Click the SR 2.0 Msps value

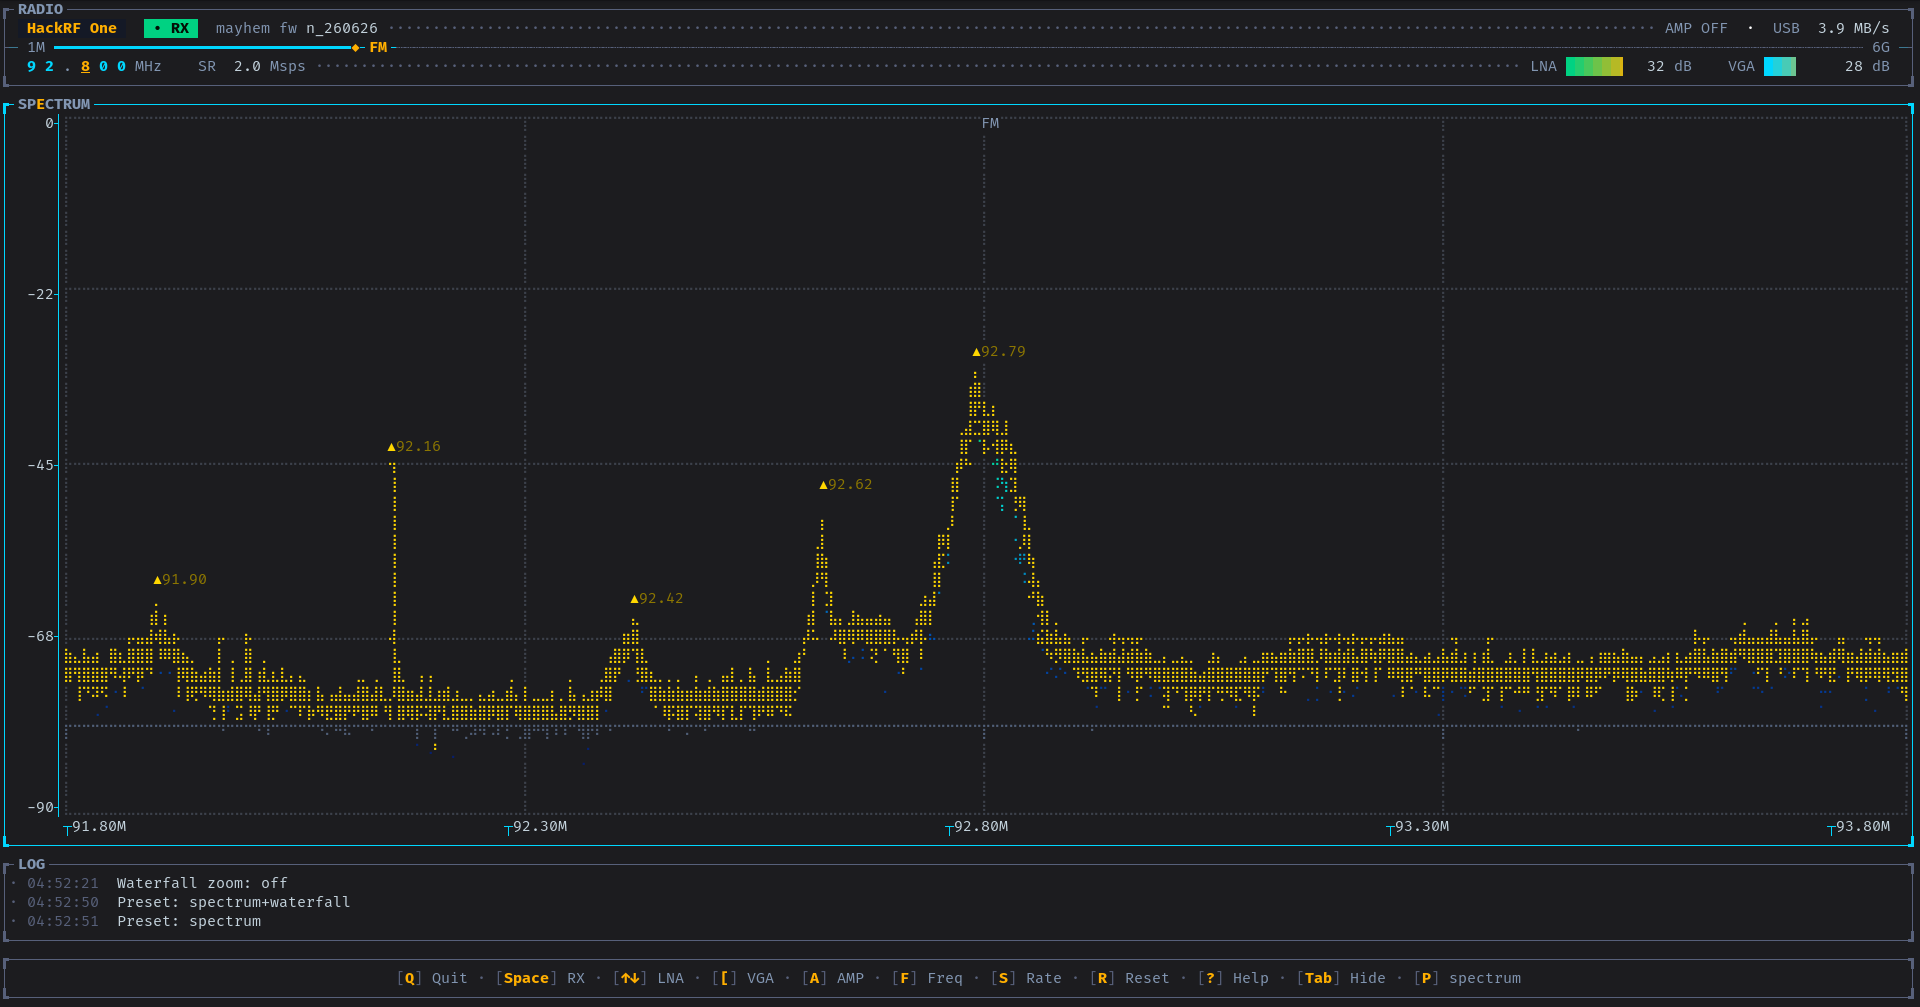coord(252,67)
